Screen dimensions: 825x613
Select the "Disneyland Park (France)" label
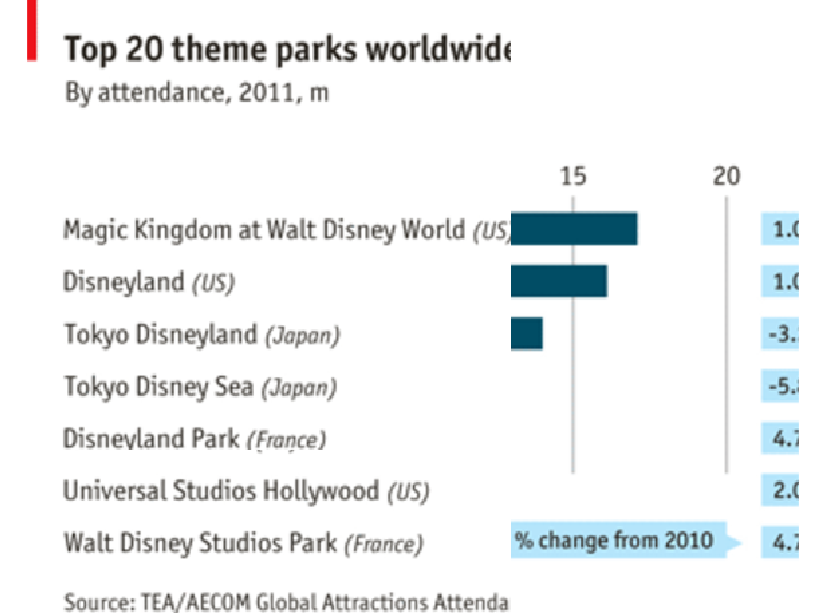pos(195,439)
